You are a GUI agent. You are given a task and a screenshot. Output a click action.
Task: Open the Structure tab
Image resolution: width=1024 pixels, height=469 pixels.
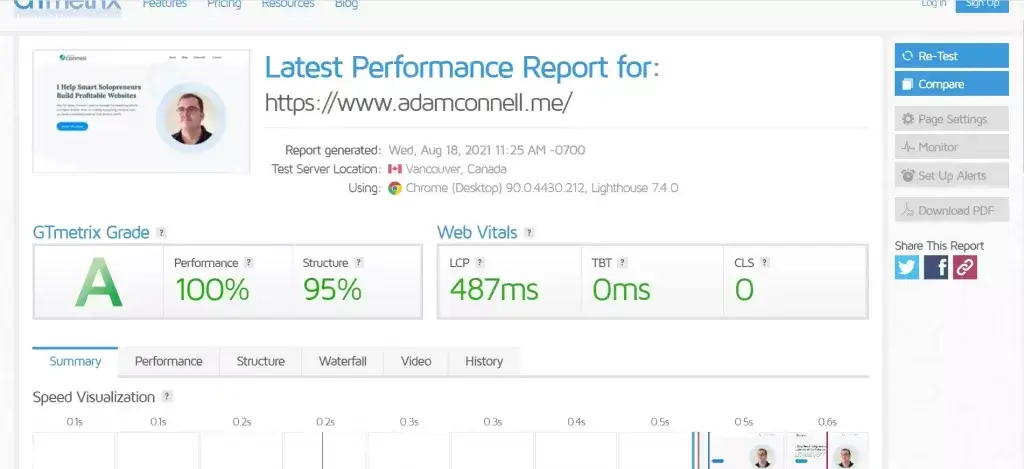pos(260,361)
